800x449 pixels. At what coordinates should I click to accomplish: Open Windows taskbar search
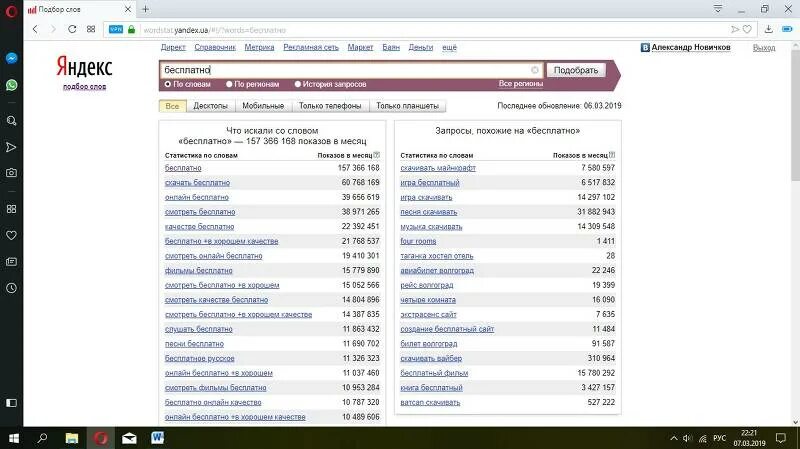point(42,438)
